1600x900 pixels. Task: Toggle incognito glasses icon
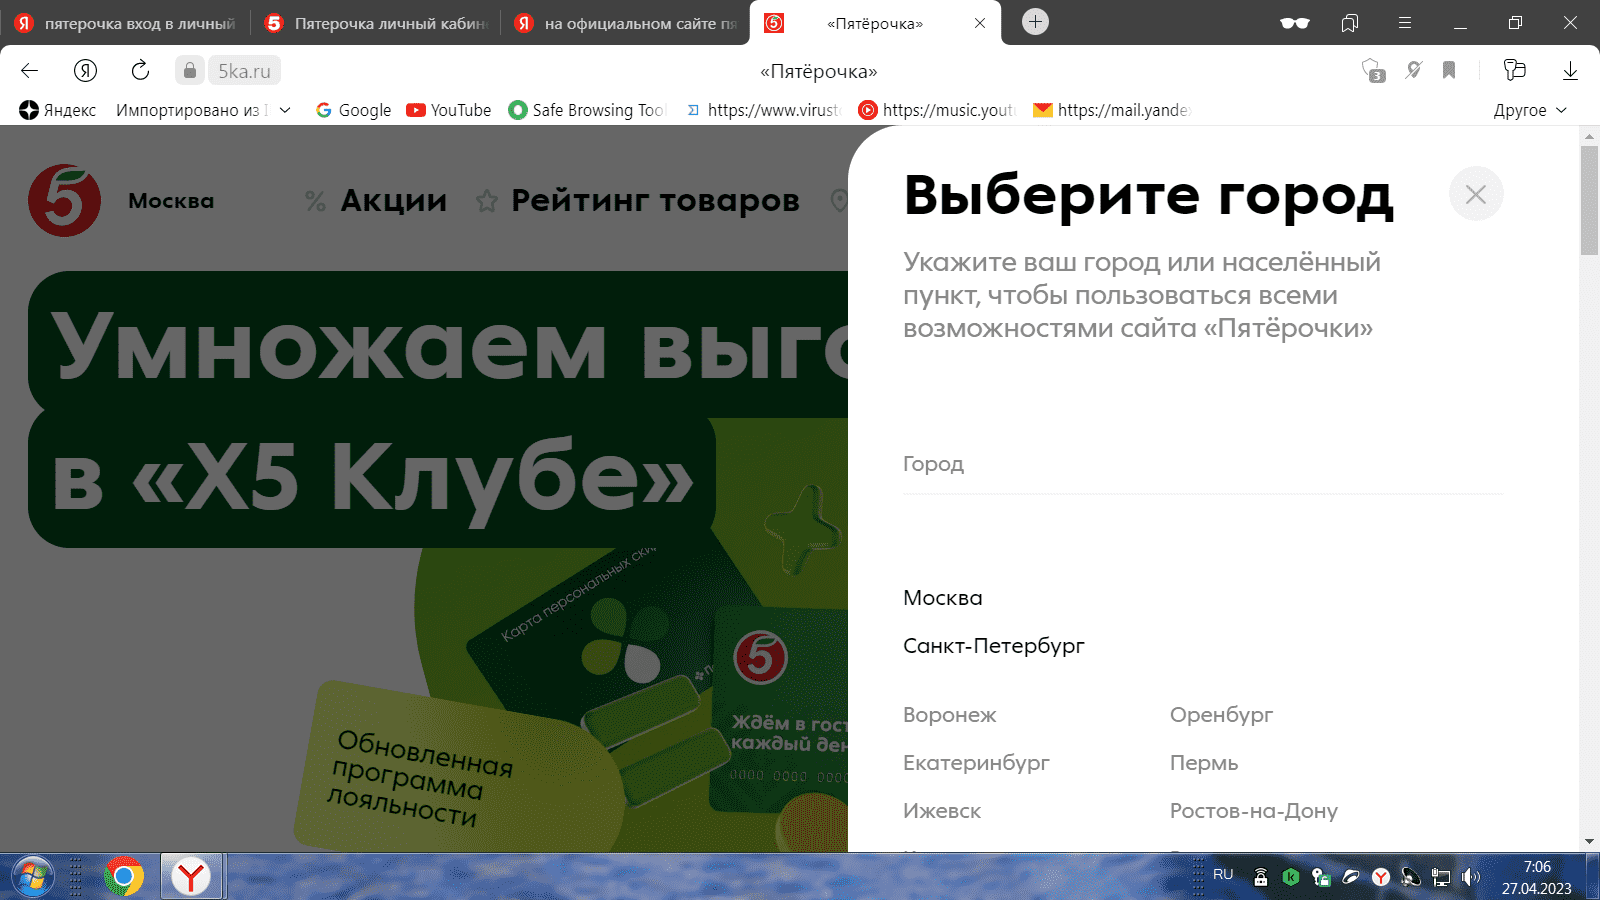tap(1295, 23)
